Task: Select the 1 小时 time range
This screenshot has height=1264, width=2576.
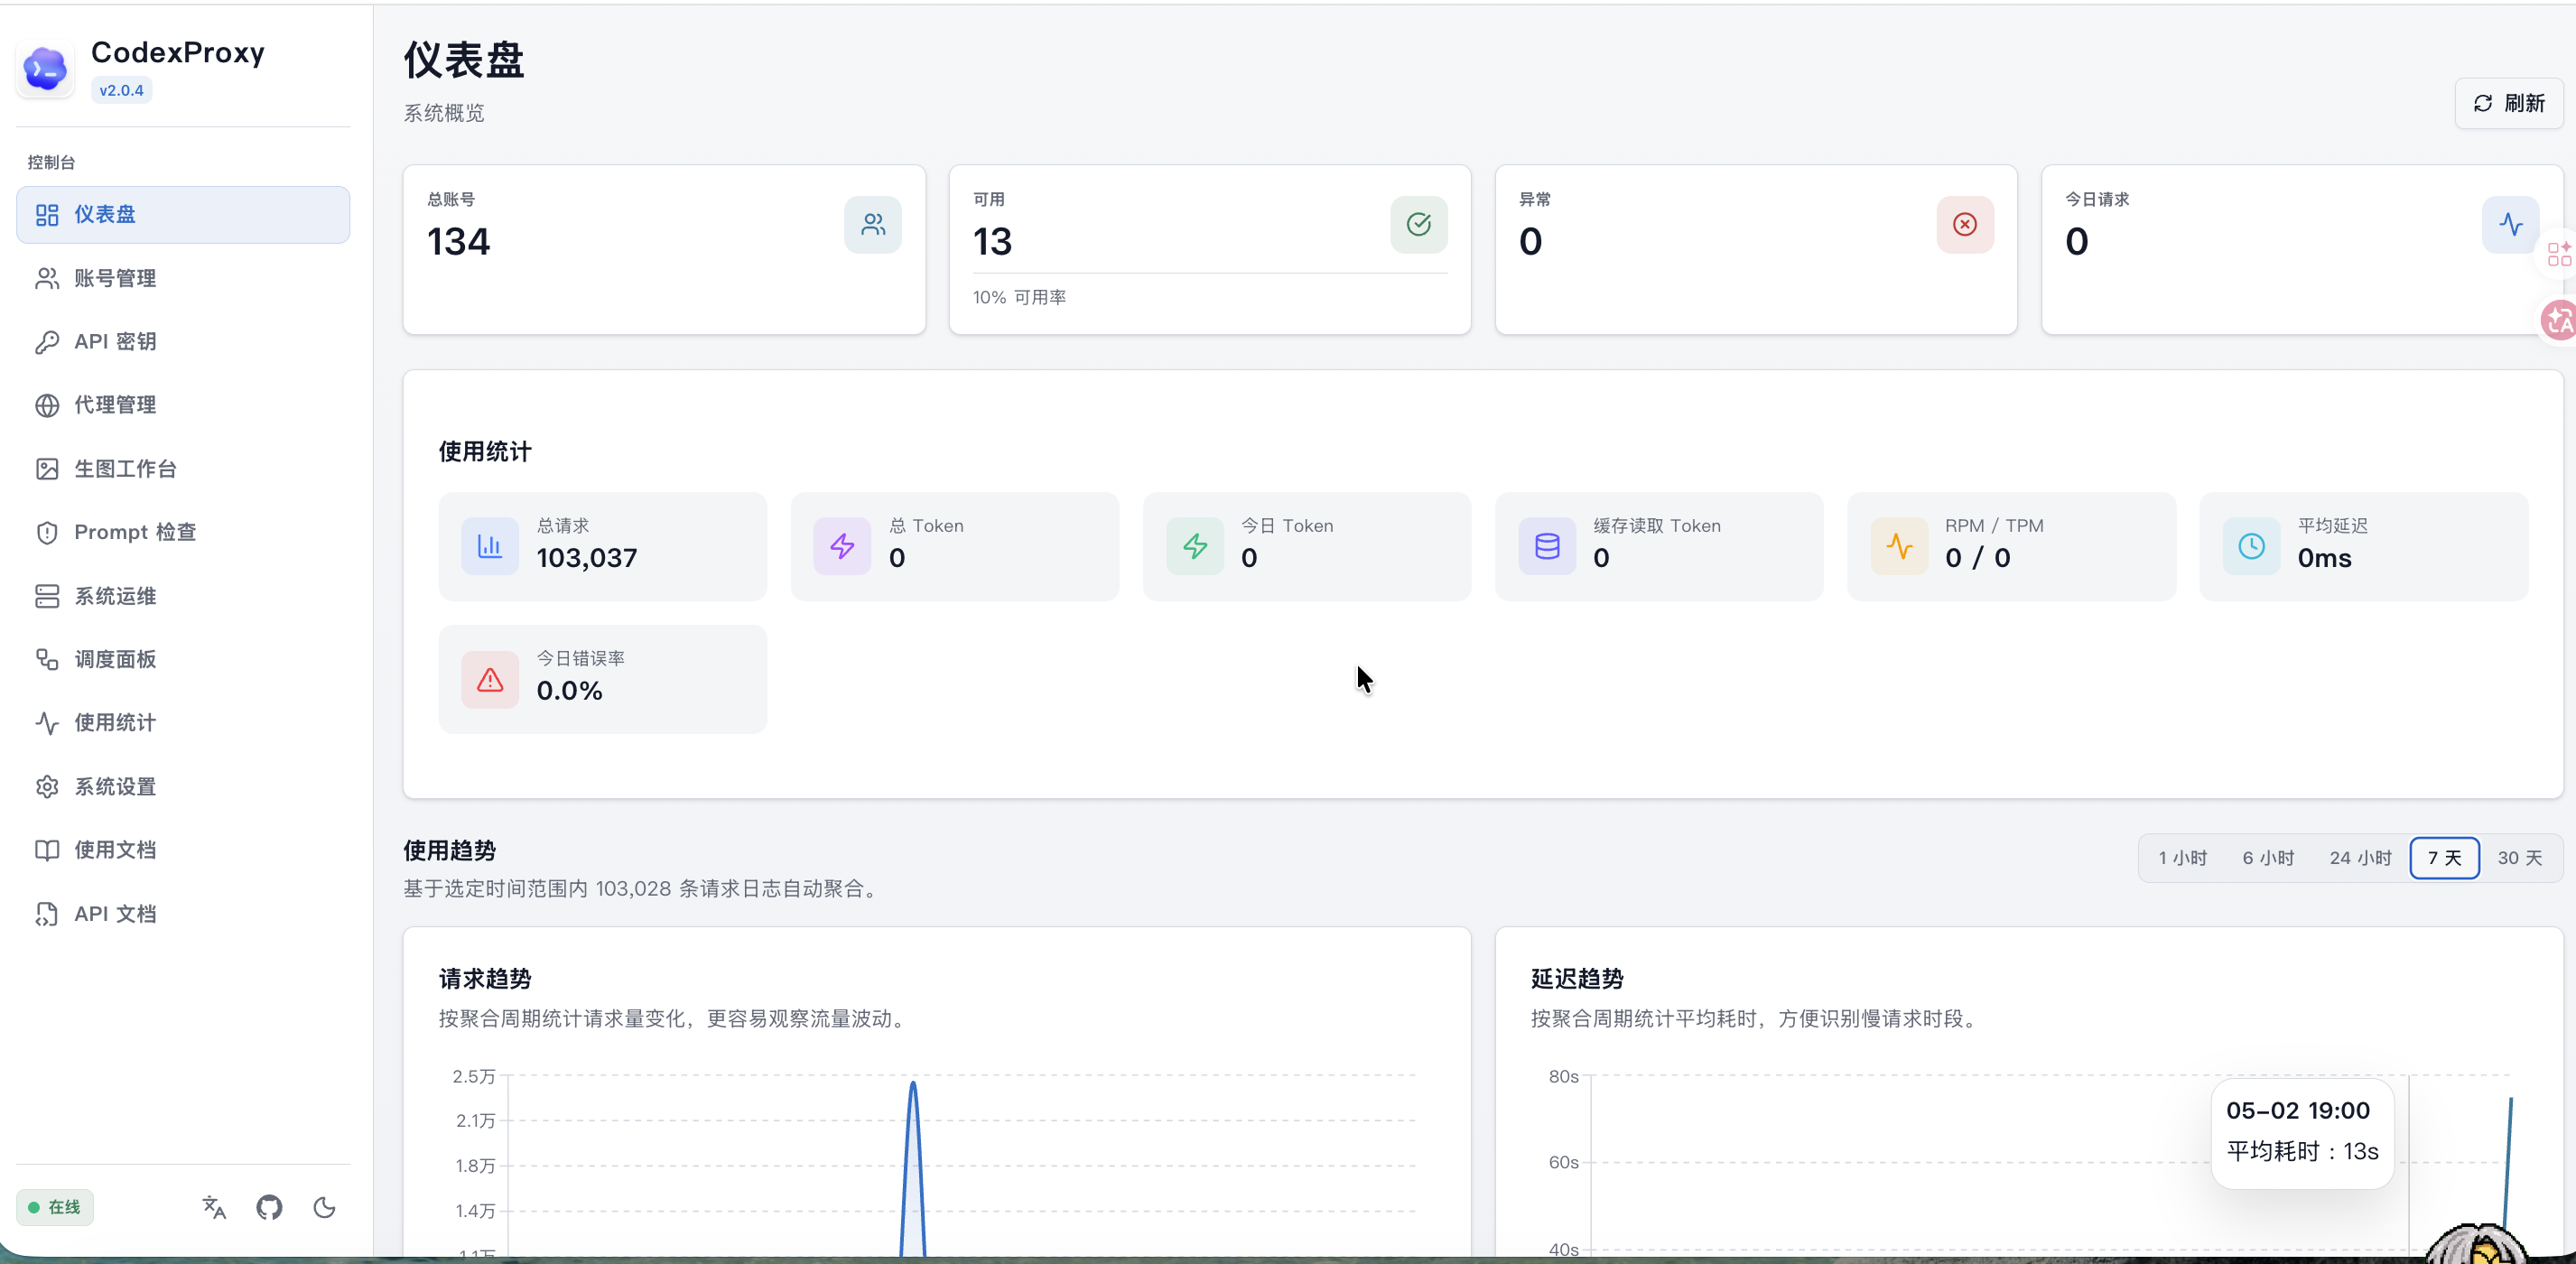Action: pyautogui.click(x=2182, y=858)
